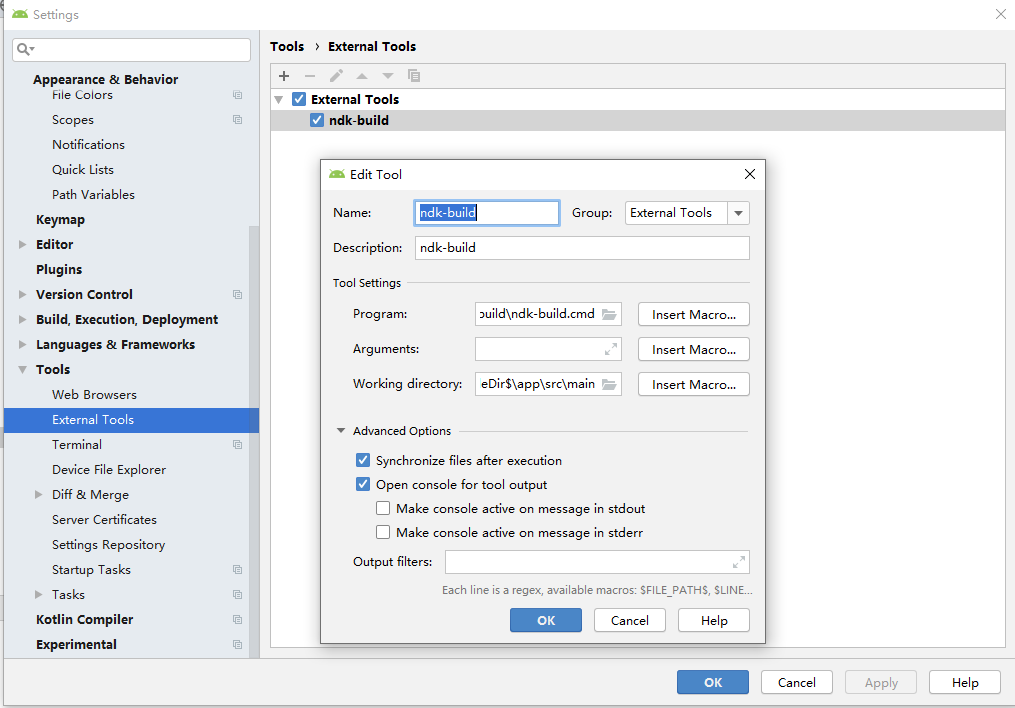Focus the Description input field

(582, 248)
